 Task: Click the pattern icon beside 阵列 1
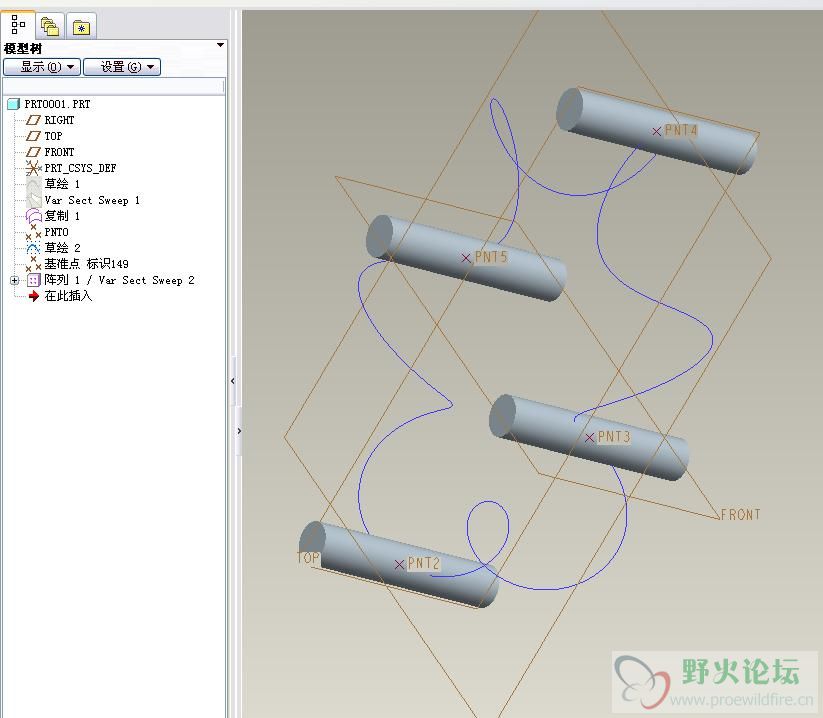(x=34, y=280)
